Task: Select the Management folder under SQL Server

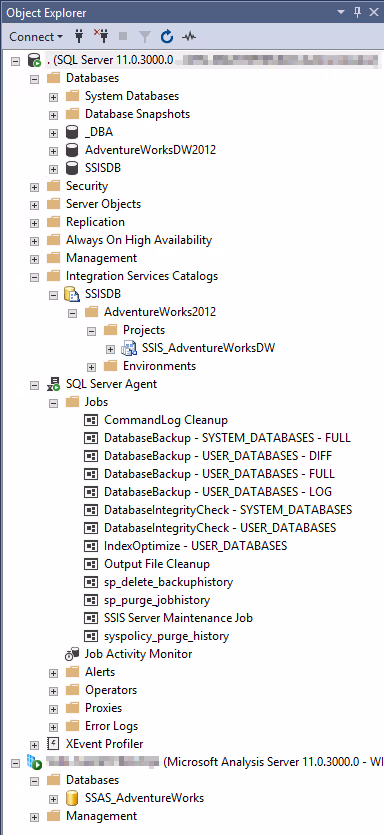Action: [x=101, y=258]
